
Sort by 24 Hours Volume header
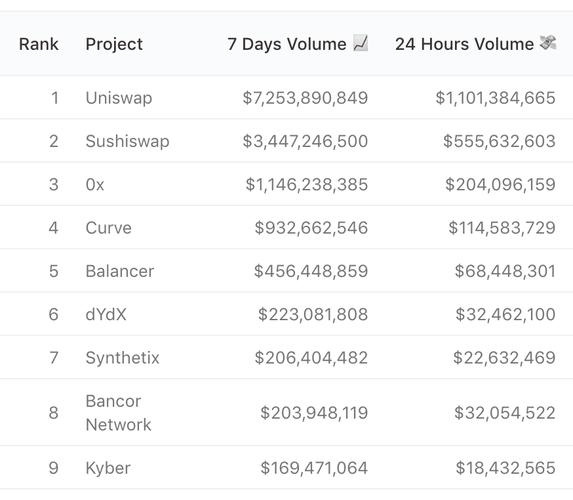tap(464, 44)
